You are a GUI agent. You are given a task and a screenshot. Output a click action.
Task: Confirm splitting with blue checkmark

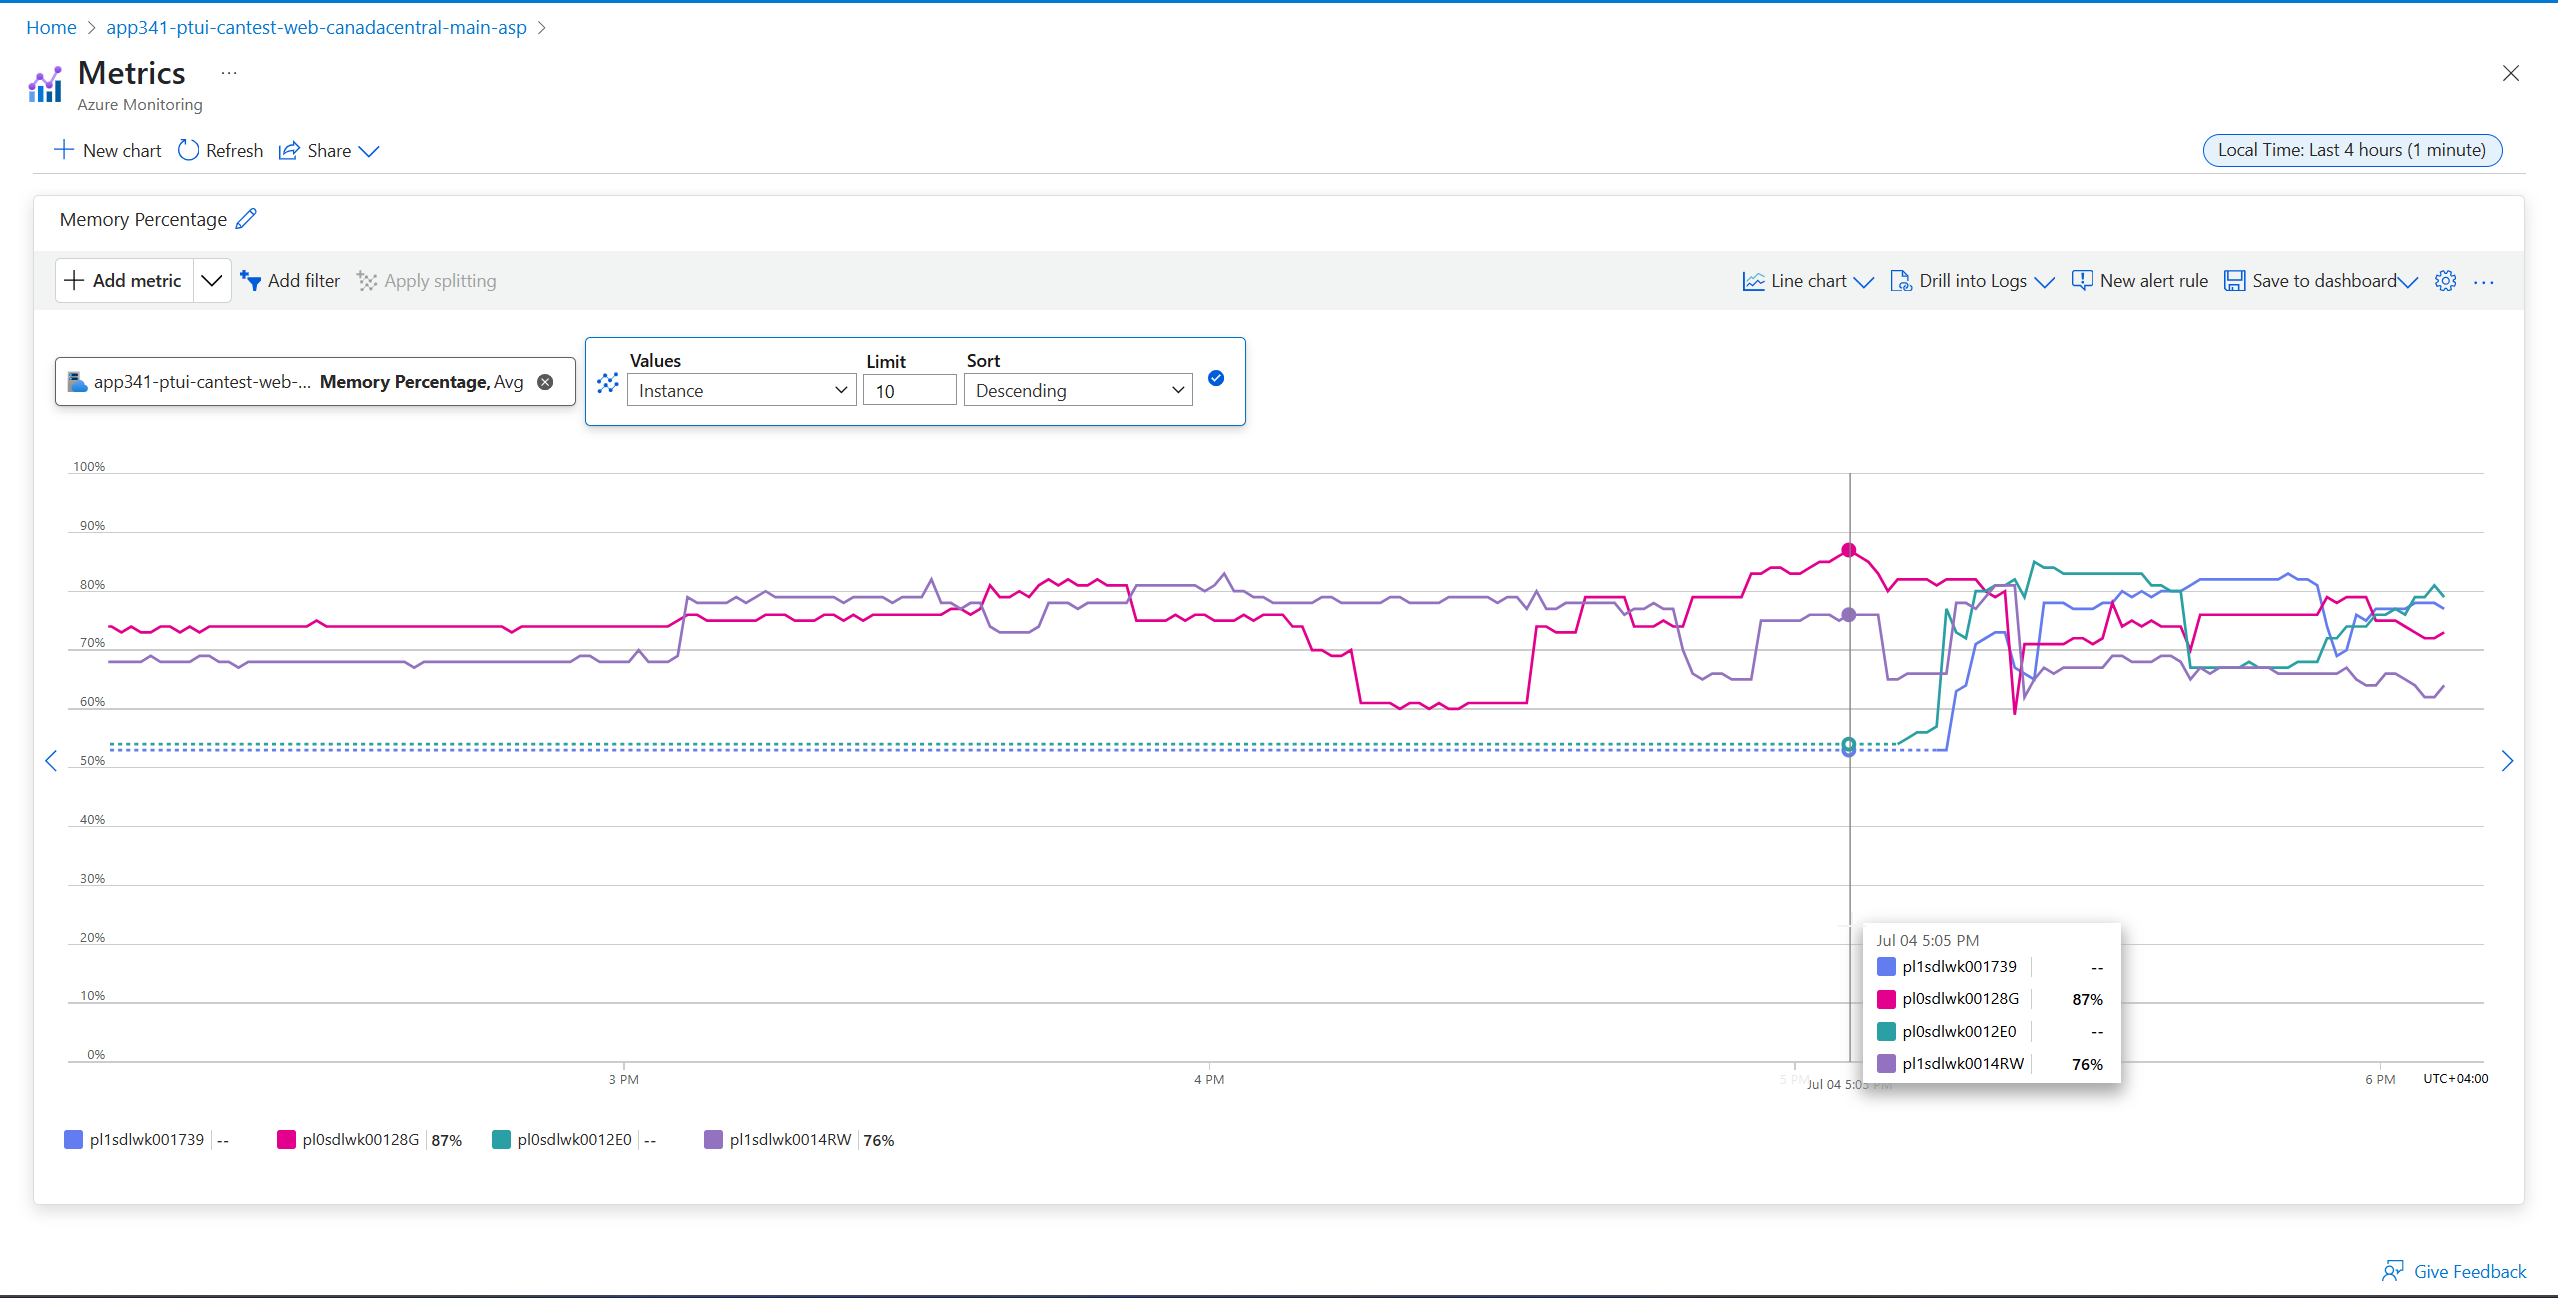(1216, 378)
